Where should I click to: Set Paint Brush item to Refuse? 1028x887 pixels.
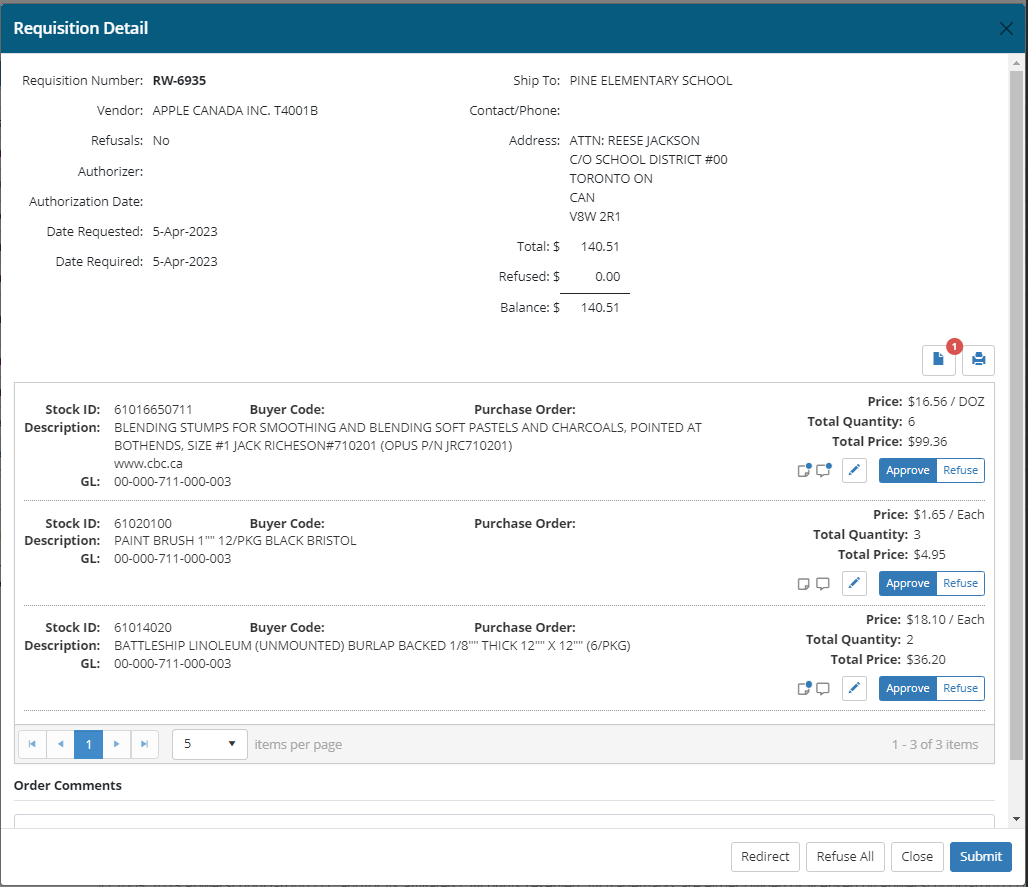960,583
